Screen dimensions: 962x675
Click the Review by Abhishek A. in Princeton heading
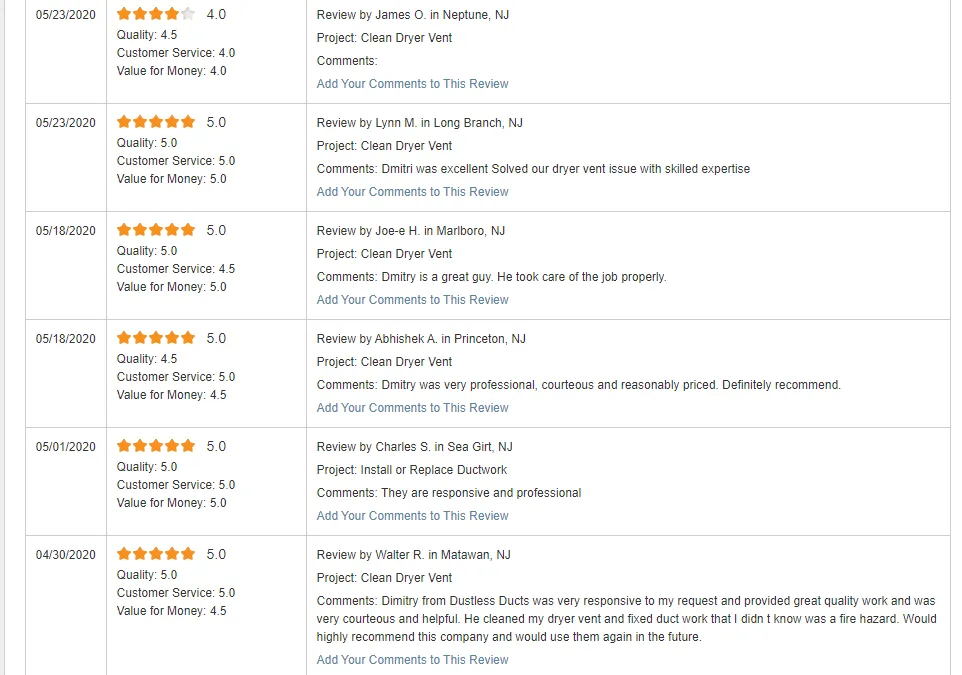tap(420, 339)
